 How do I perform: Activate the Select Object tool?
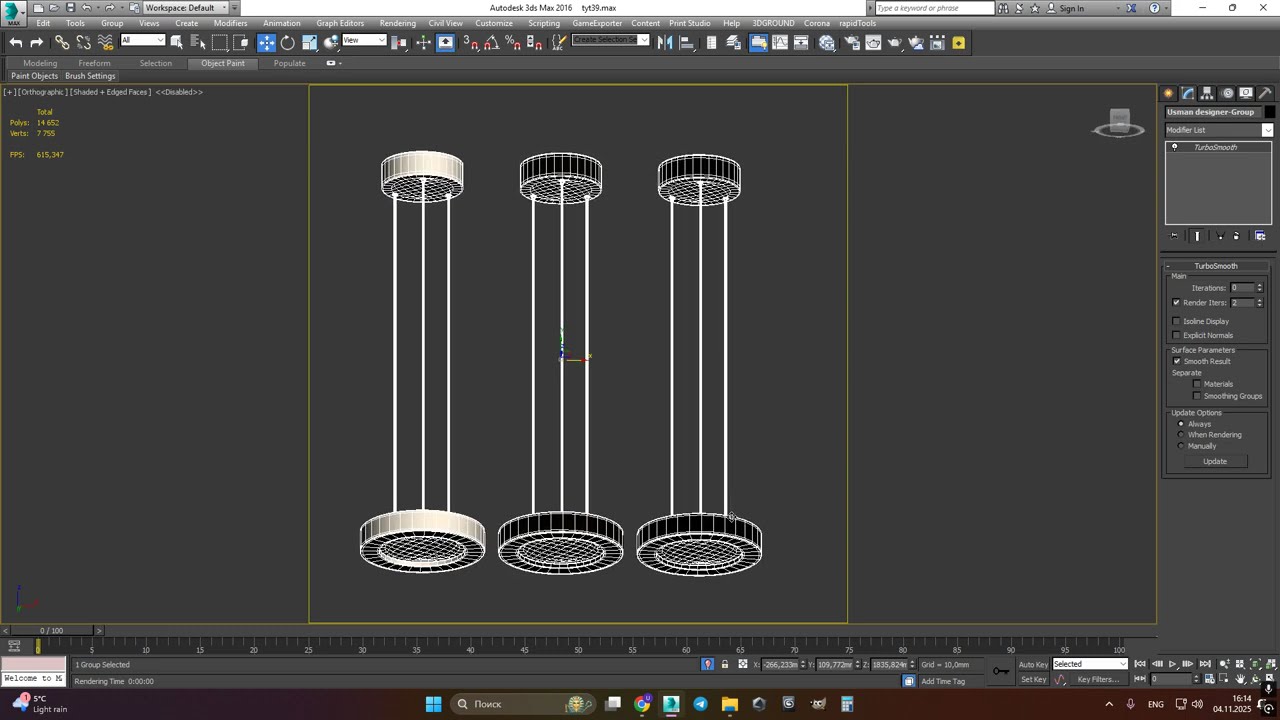(177, 42)
